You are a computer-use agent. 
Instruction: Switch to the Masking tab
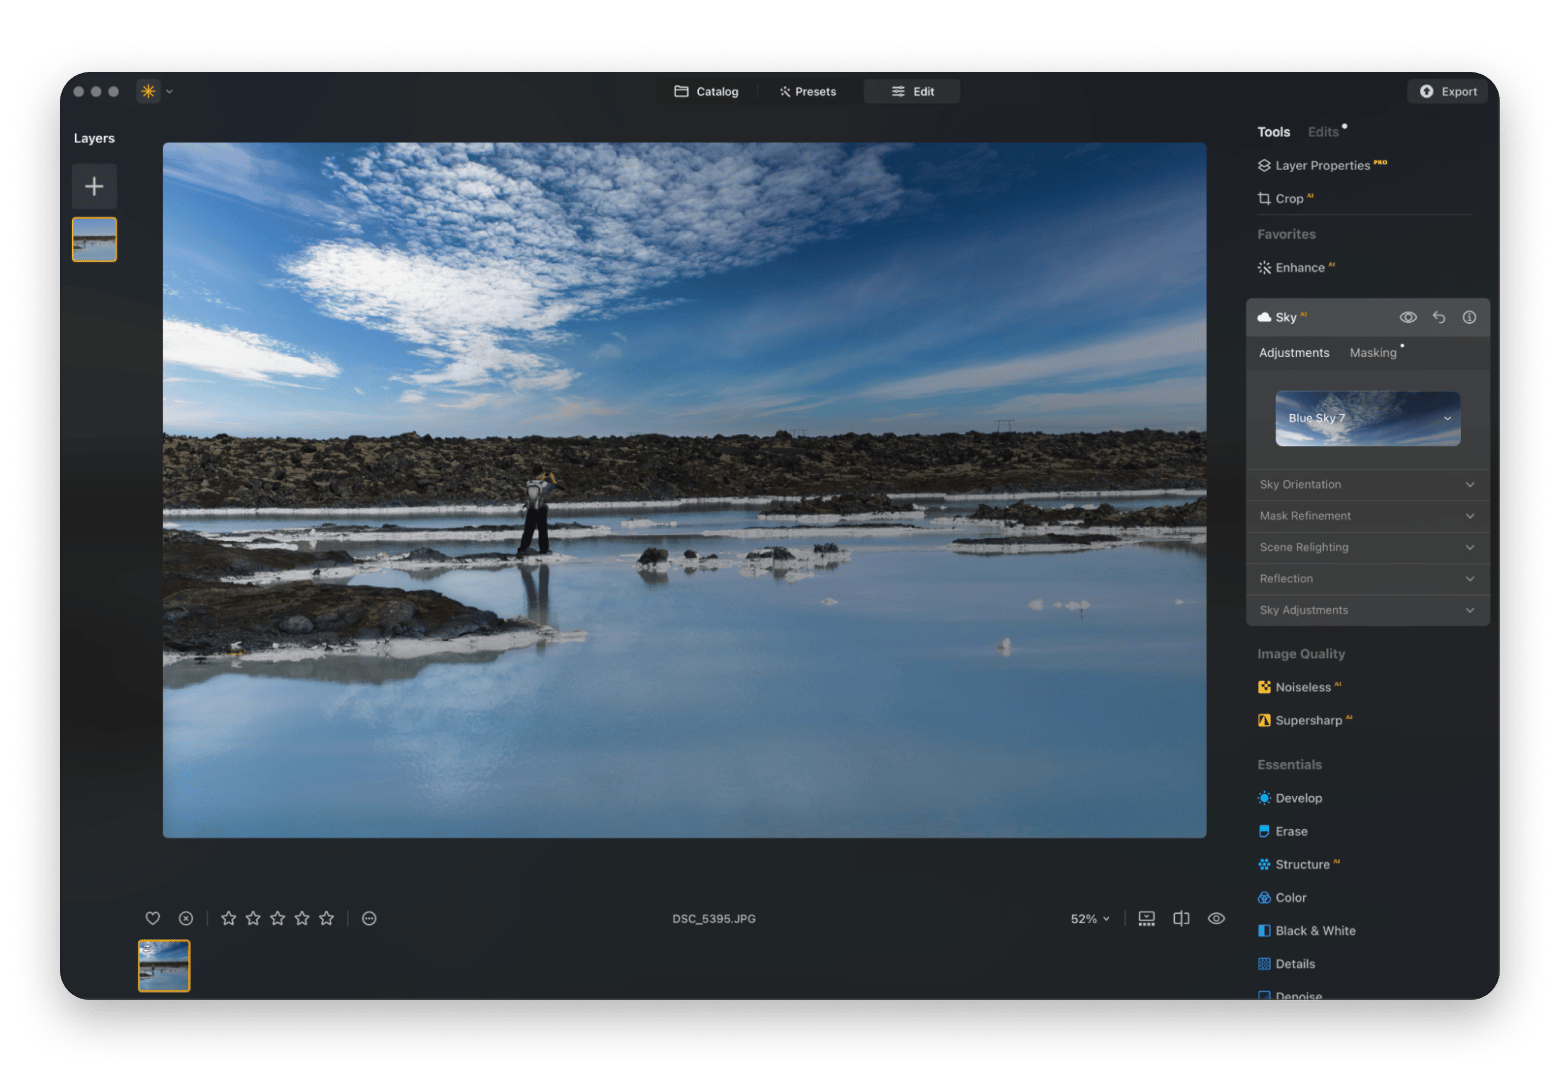1373,352
